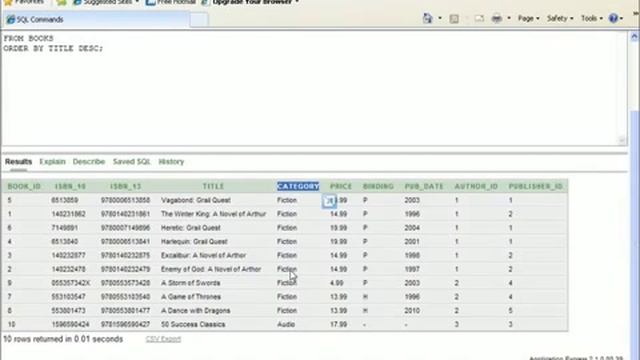Click the PUBLISHER_ID value 5
This screenshot has height=360, width=640.
pyautogui.click(x=511, y=311)
